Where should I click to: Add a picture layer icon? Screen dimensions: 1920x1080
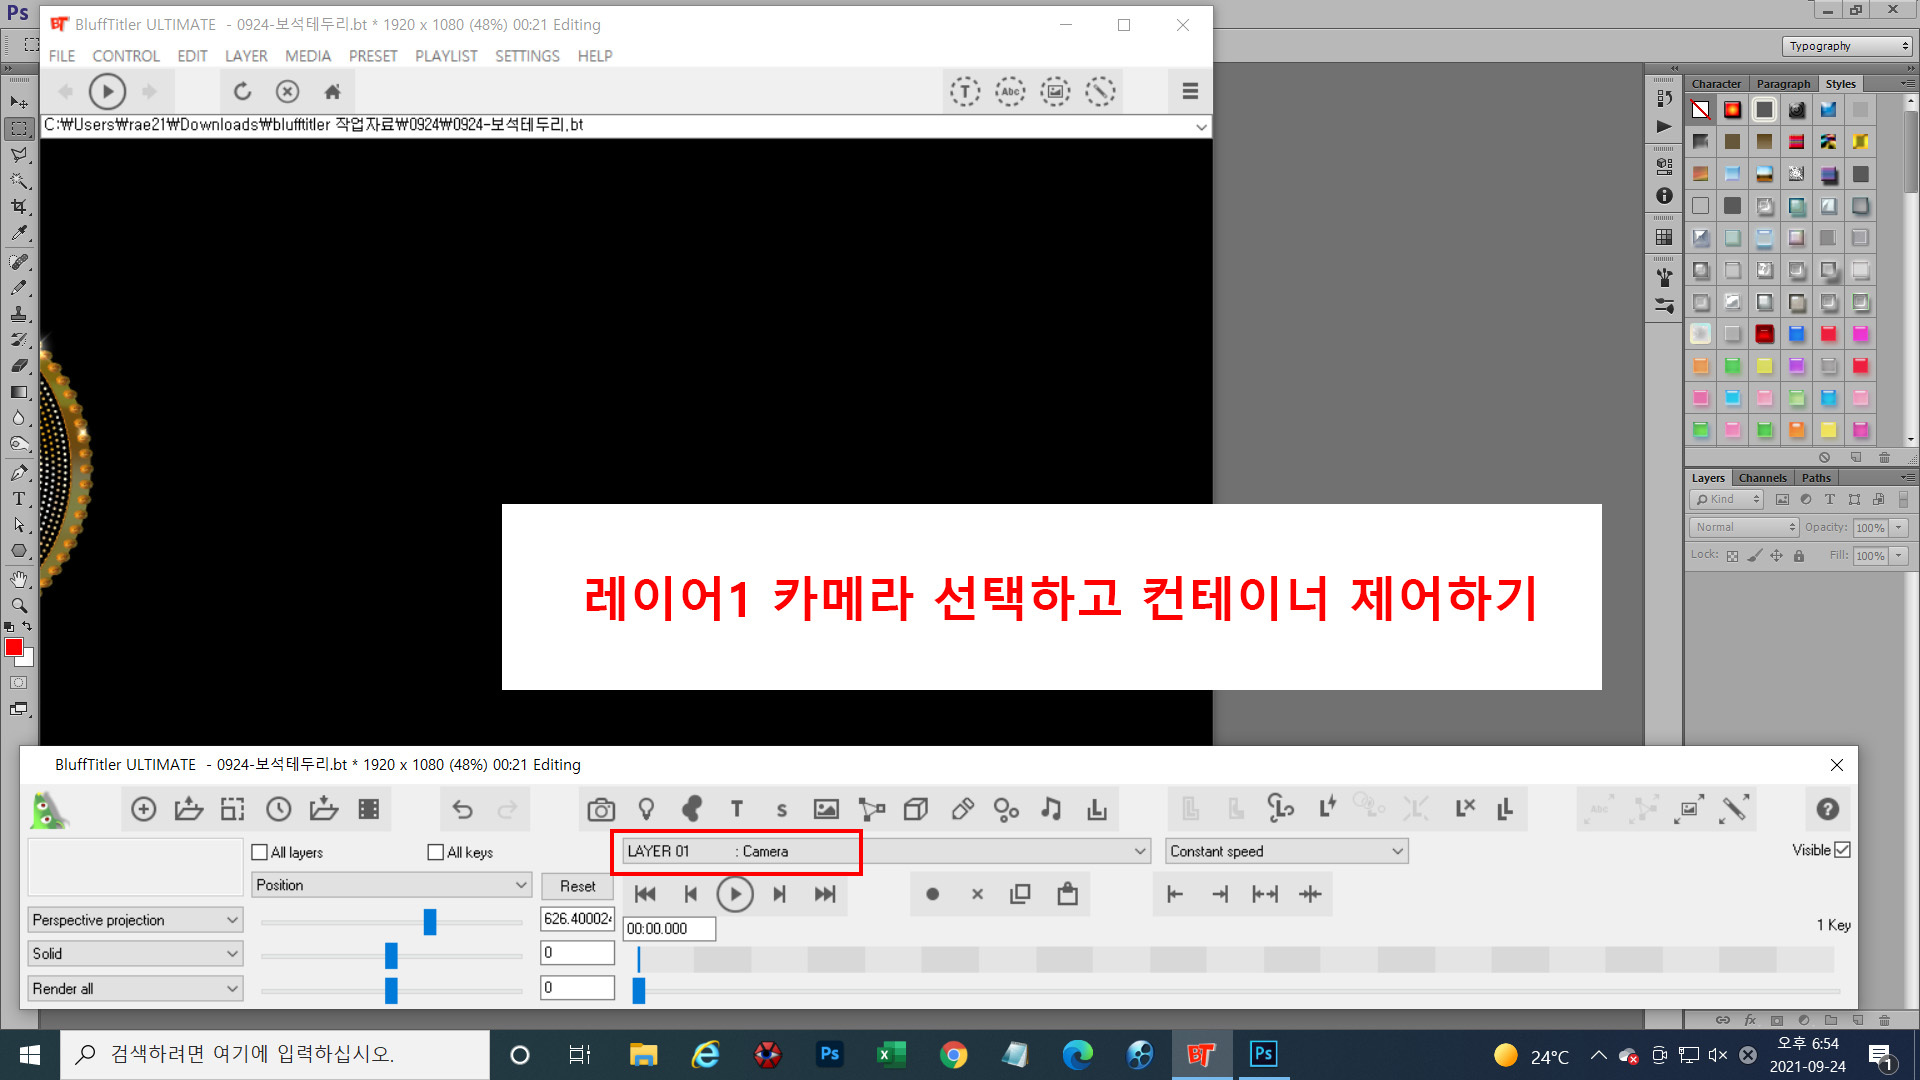(826, 809)
